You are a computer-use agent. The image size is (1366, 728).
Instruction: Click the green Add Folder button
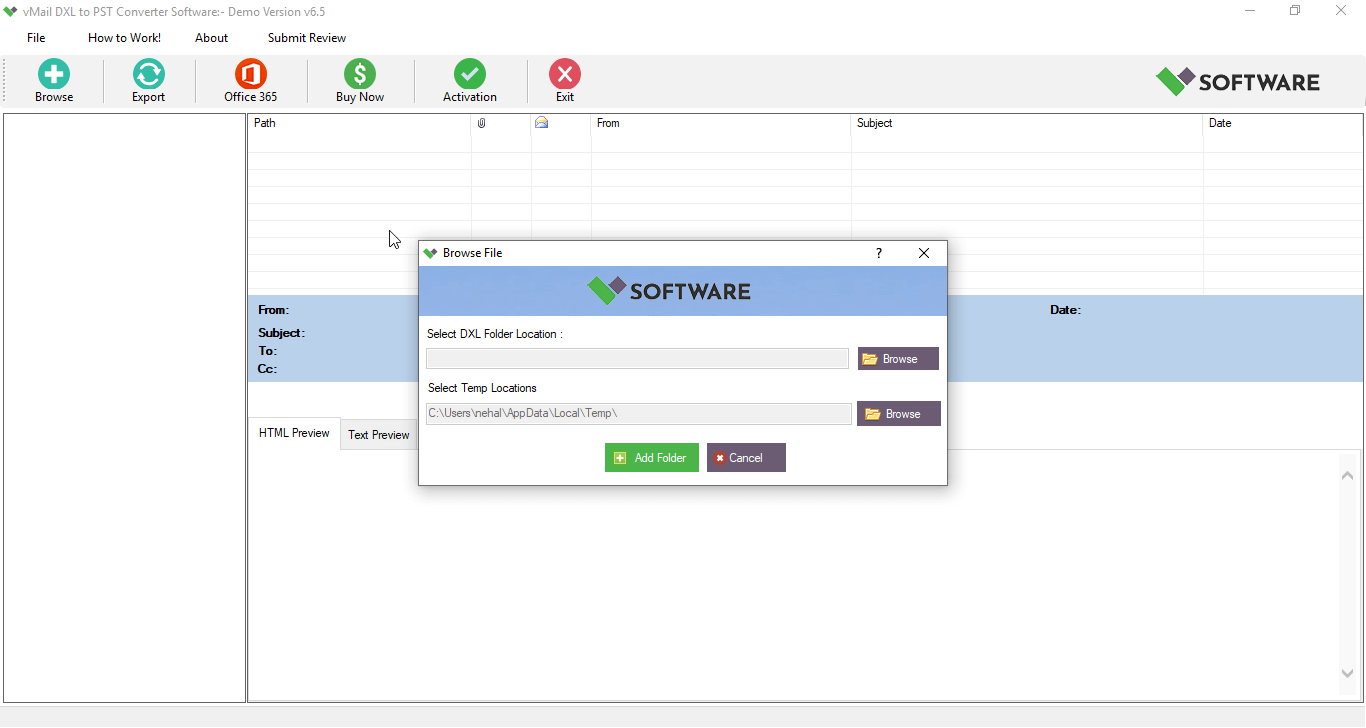652,458
